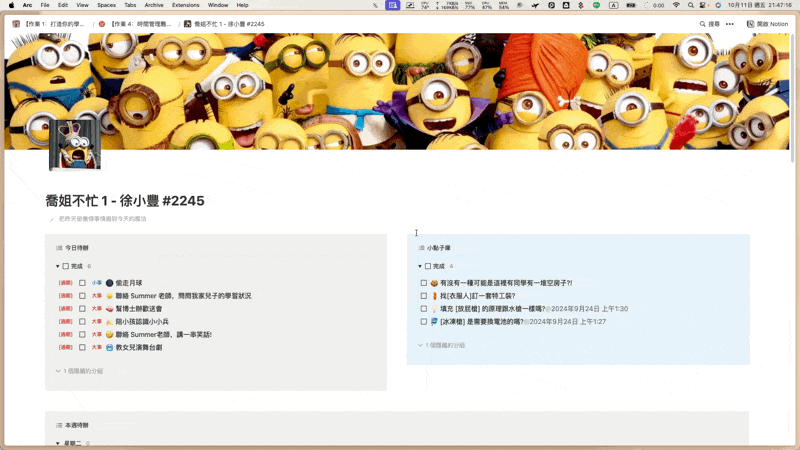
Task: Check the box for 找[衣服人]訂一套特工裝?
Action: click(424, 296)
